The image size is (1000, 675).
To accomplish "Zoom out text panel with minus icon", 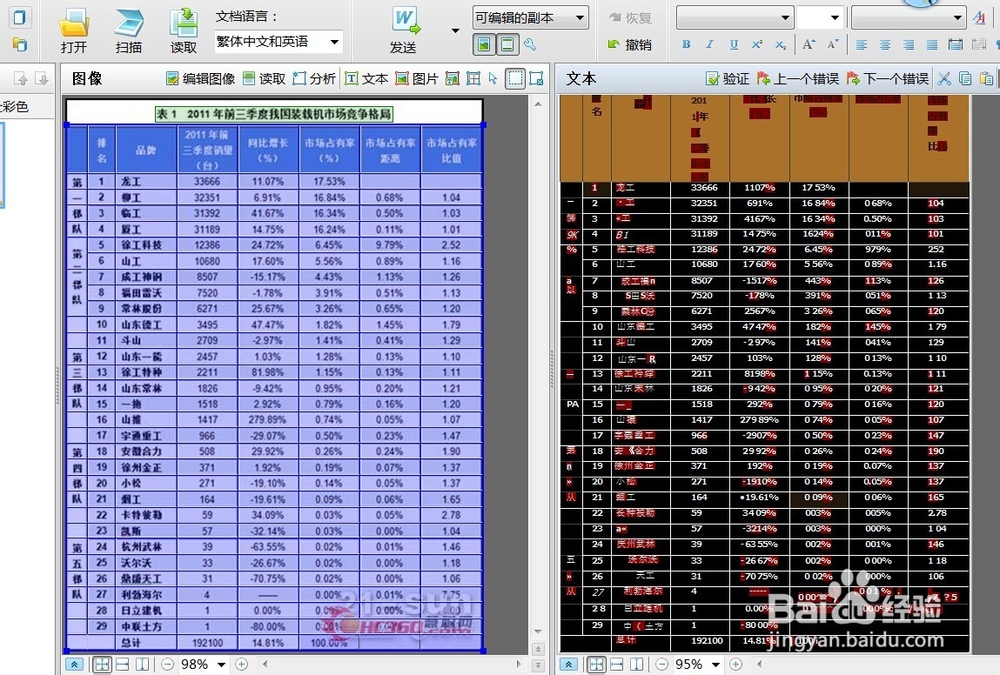I will coord(661,664).
